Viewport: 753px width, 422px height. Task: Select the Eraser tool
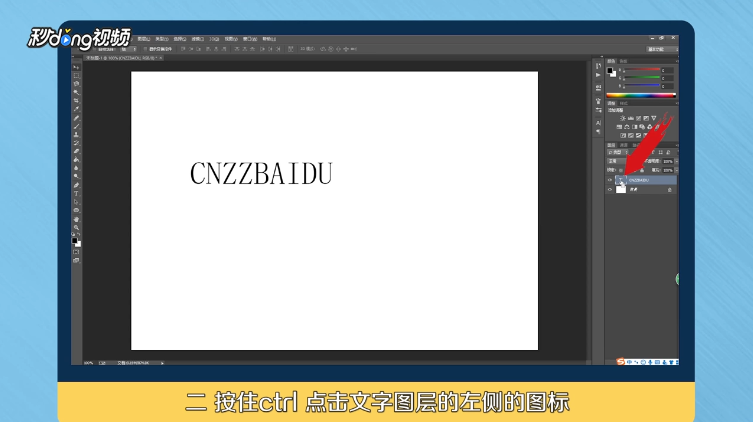76,151
